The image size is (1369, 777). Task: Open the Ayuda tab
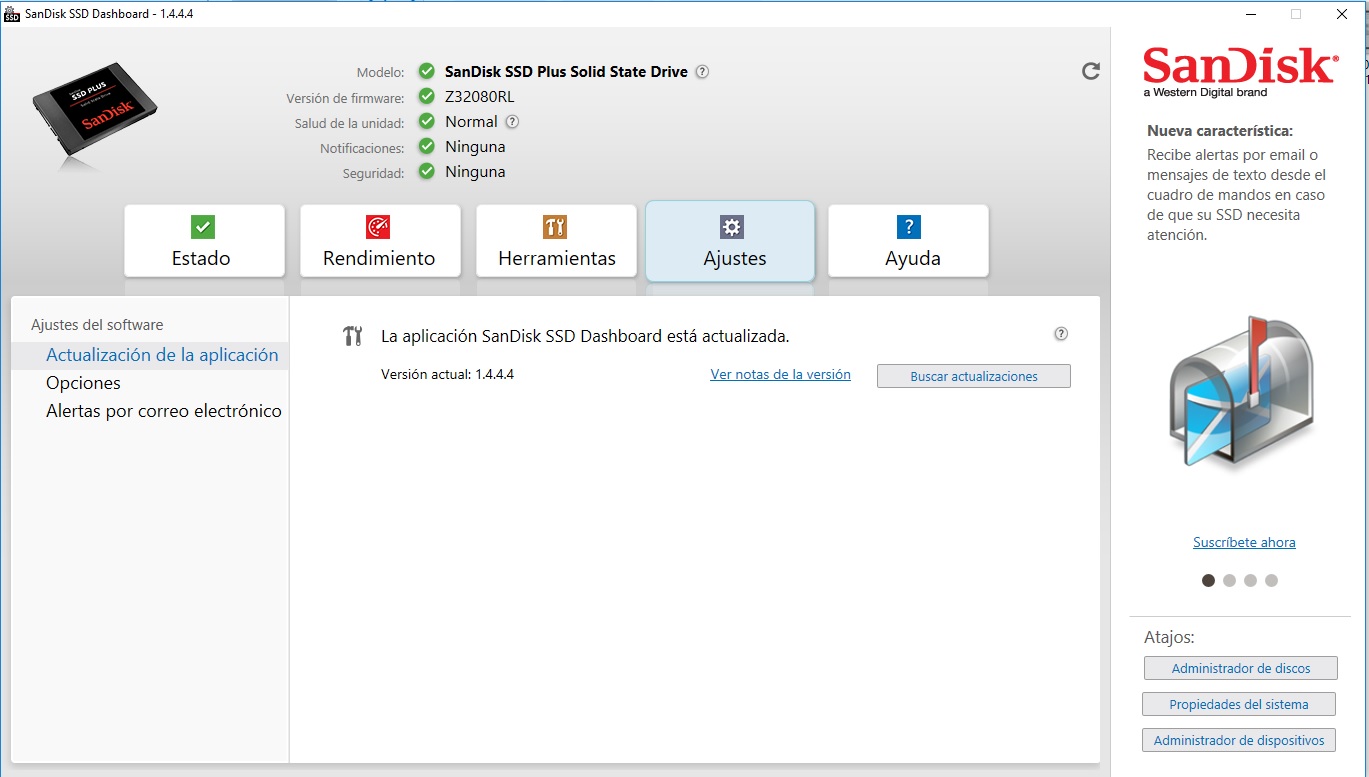point(908,240)
